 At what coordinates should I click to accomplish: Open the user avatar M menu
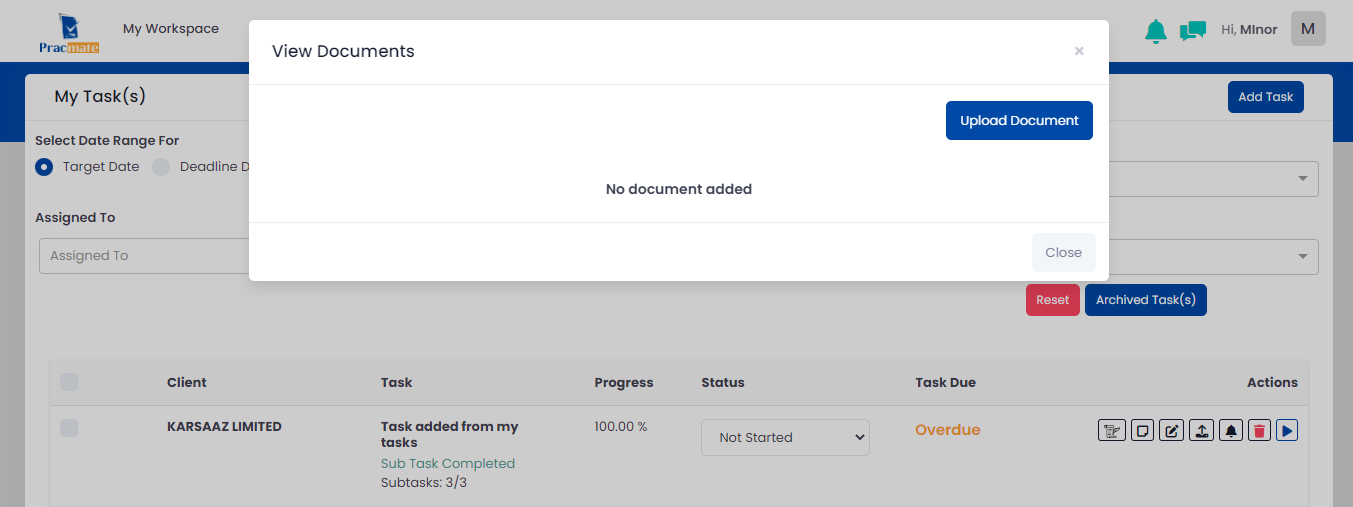pos(1308,28)
